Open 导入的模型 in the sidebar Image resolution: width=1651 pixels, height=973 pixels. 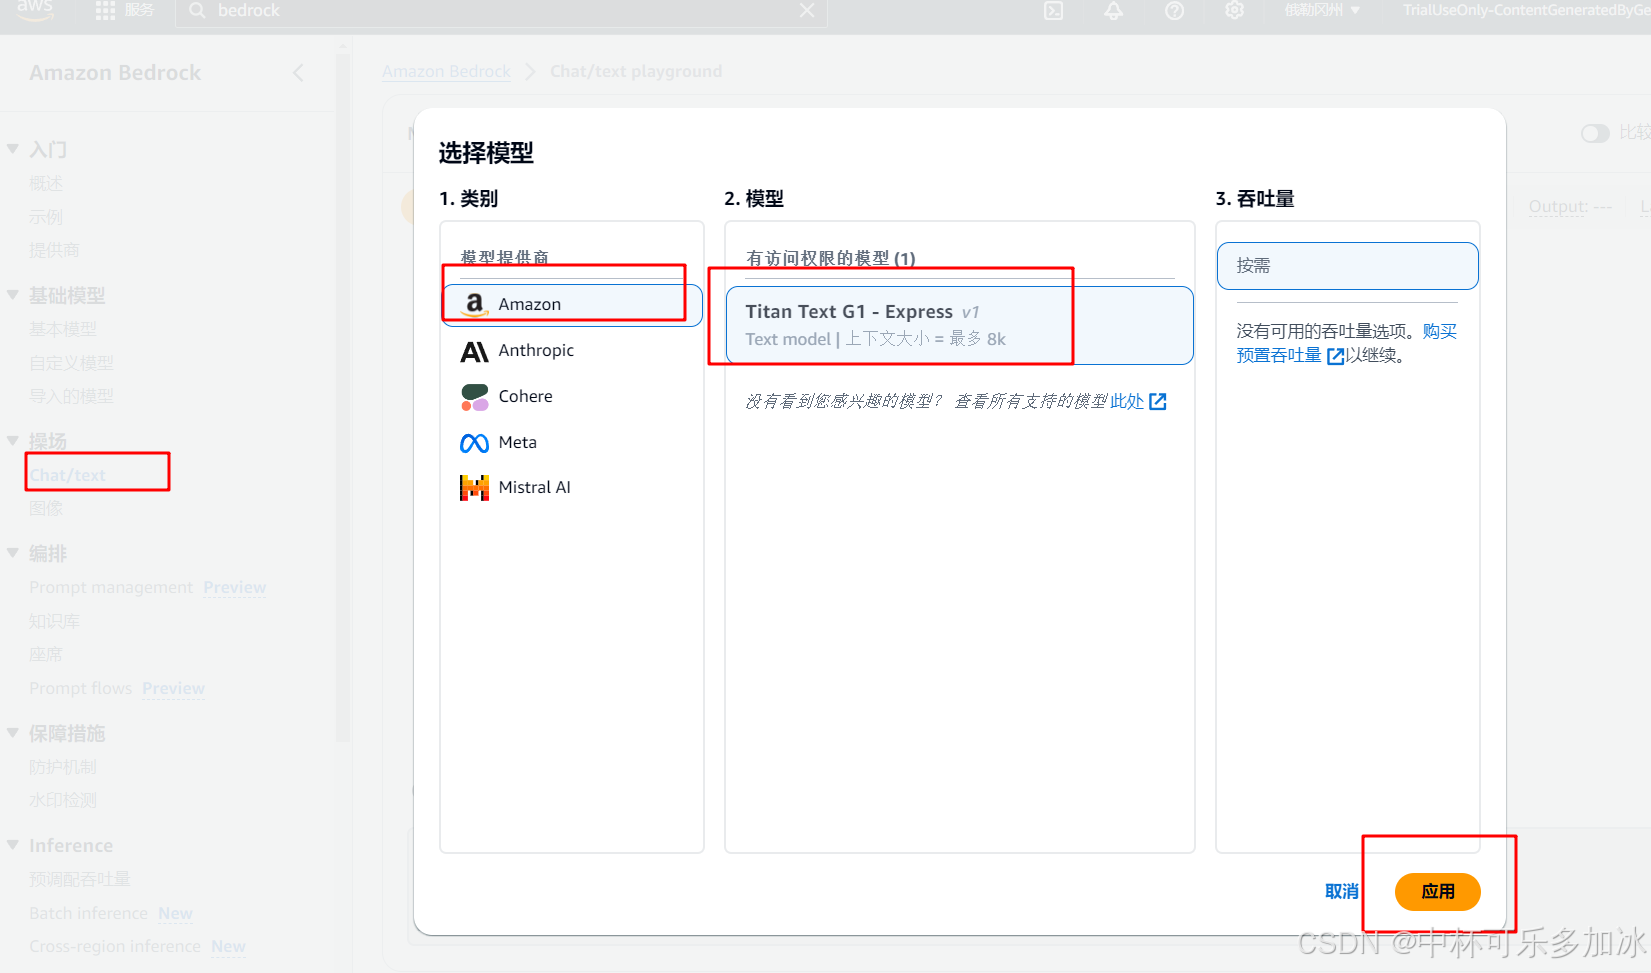71,396
